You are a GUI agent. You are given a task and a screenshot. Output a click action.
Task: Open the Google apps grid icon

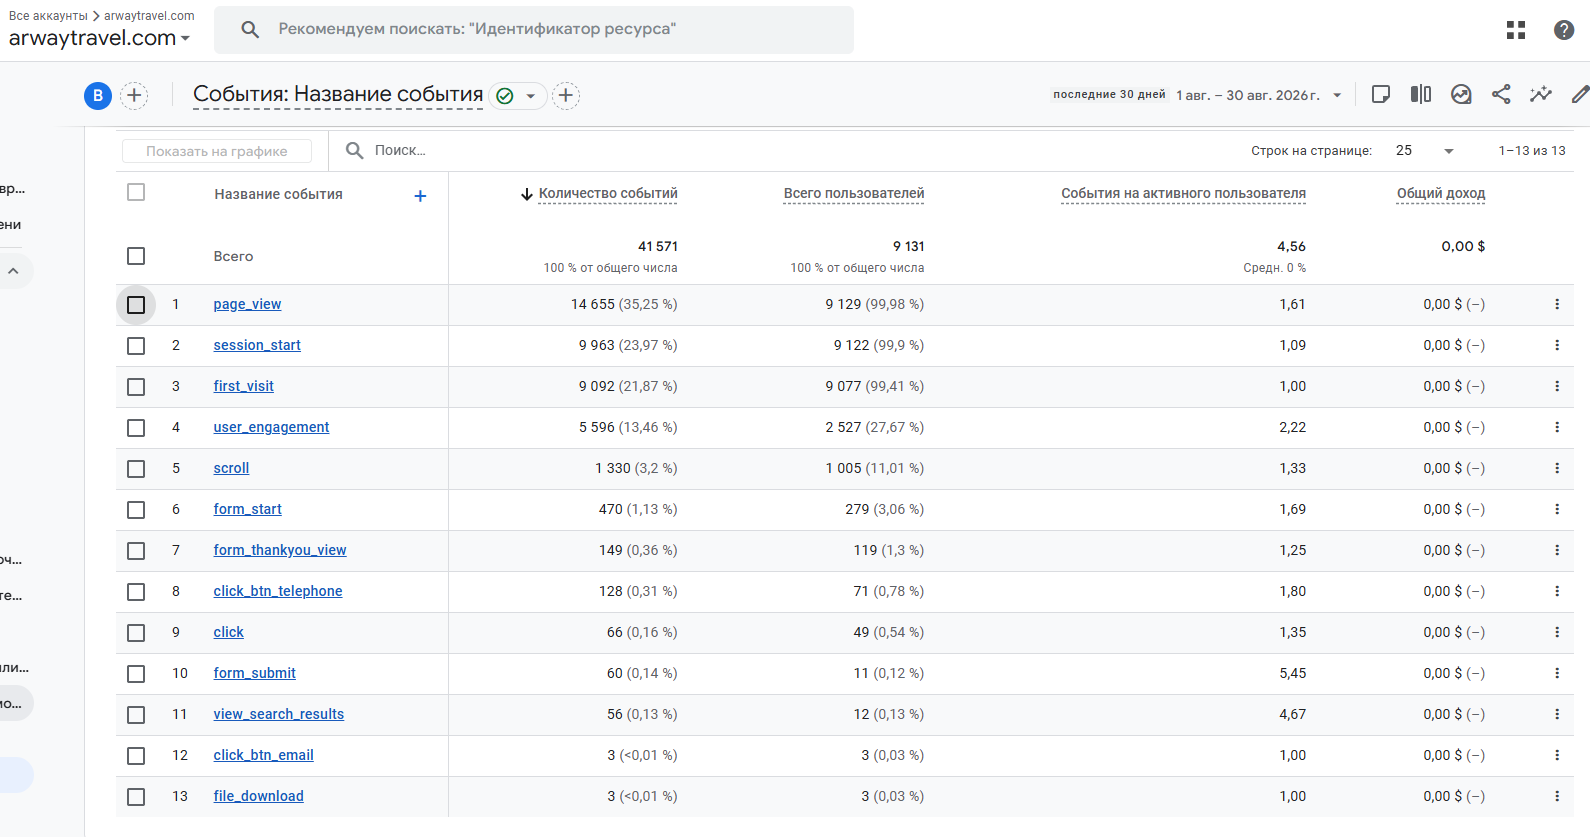[1516, 30]
